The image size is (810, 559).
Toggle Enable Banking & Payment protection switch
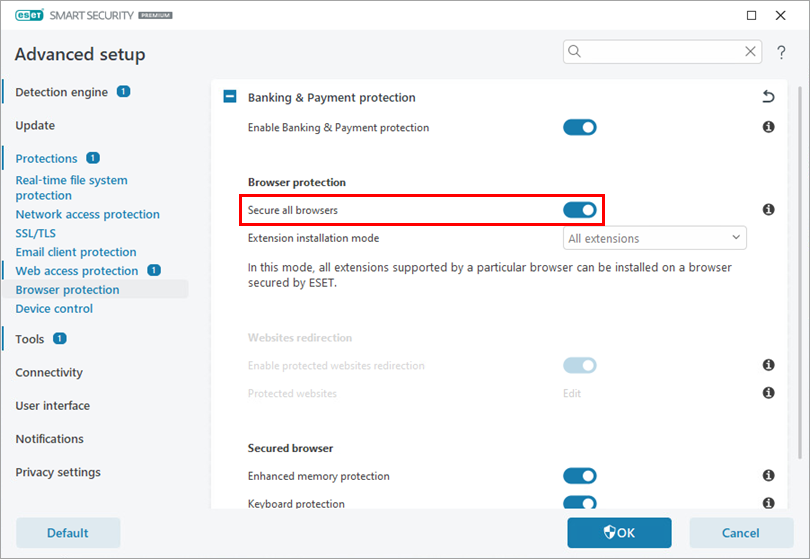point(580,128)
